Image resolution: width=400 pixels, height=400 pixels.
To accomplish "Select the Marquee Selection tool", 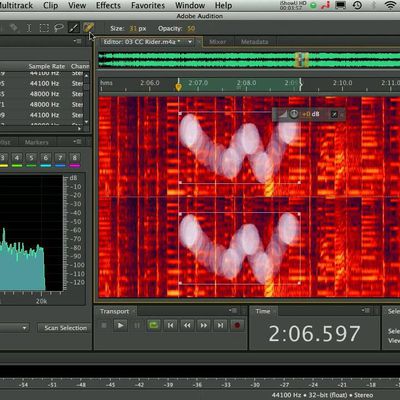I will (44, 28).
